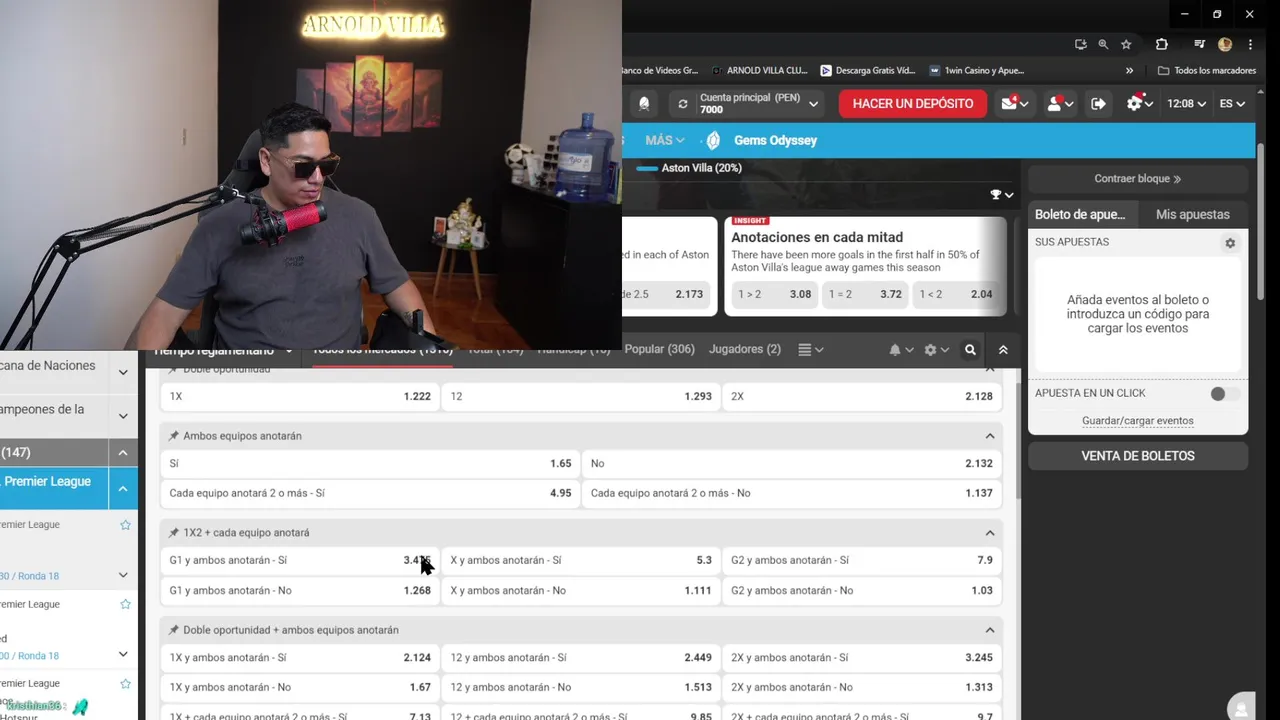Screen dimensions: 1280x720
Task: Open the market search magnifier icon
Action: [x=970, y=350]
